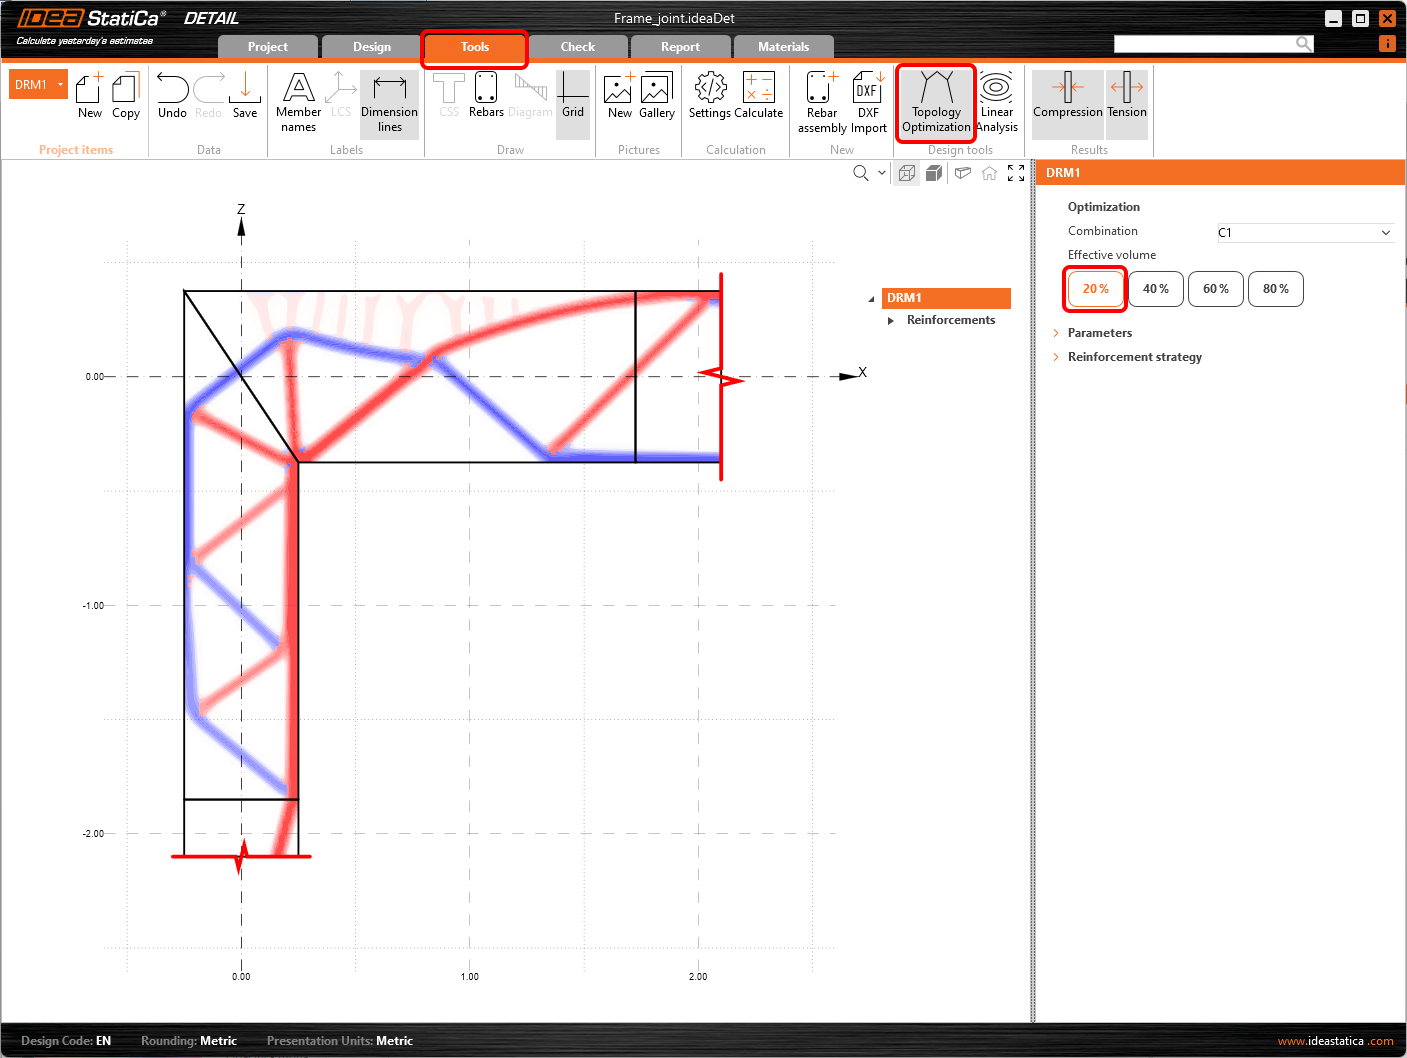
Task: Click the search input field
Action: pos(1204,43)
